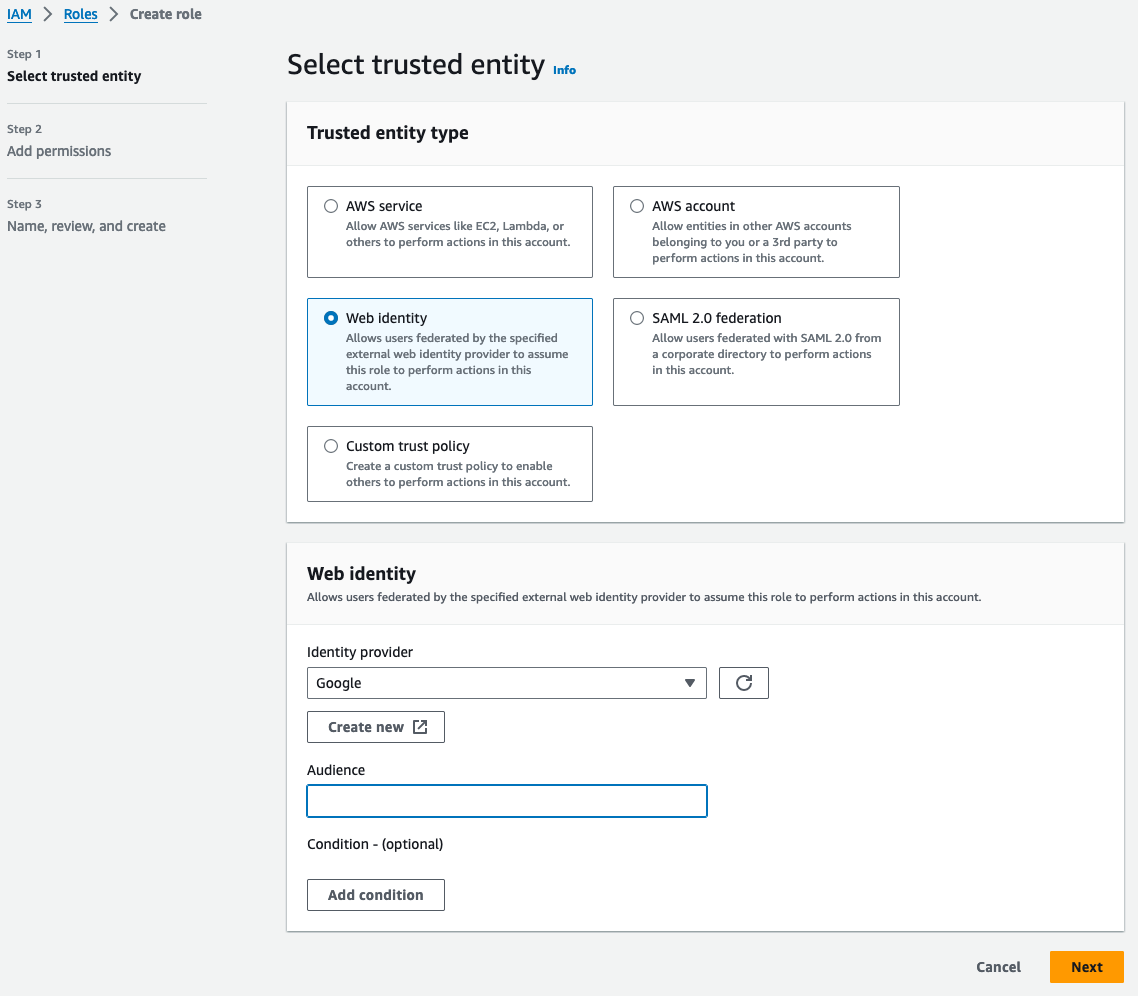Open the Identity provider dropdown showing Google
Screen dimensions: 1138x996
(x=506, y=682)
